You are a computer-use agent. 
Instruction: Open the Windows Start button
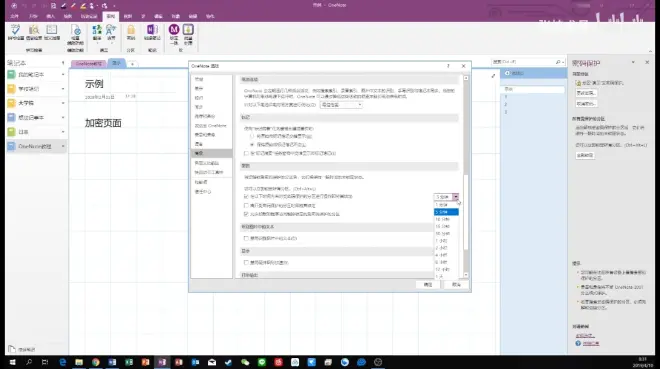pos(12,362)
